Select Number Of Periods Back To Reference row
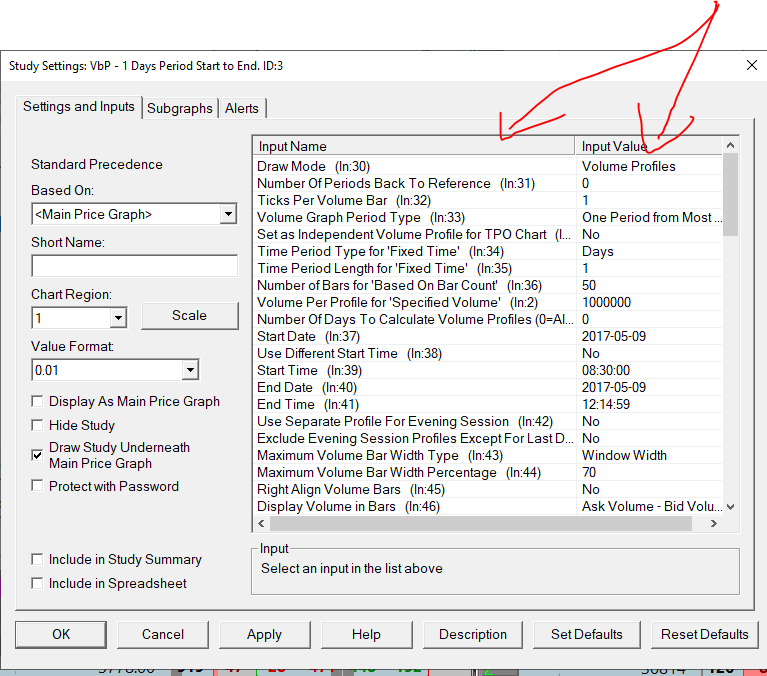Screen dimensions: 767x676 coord(488,183)
